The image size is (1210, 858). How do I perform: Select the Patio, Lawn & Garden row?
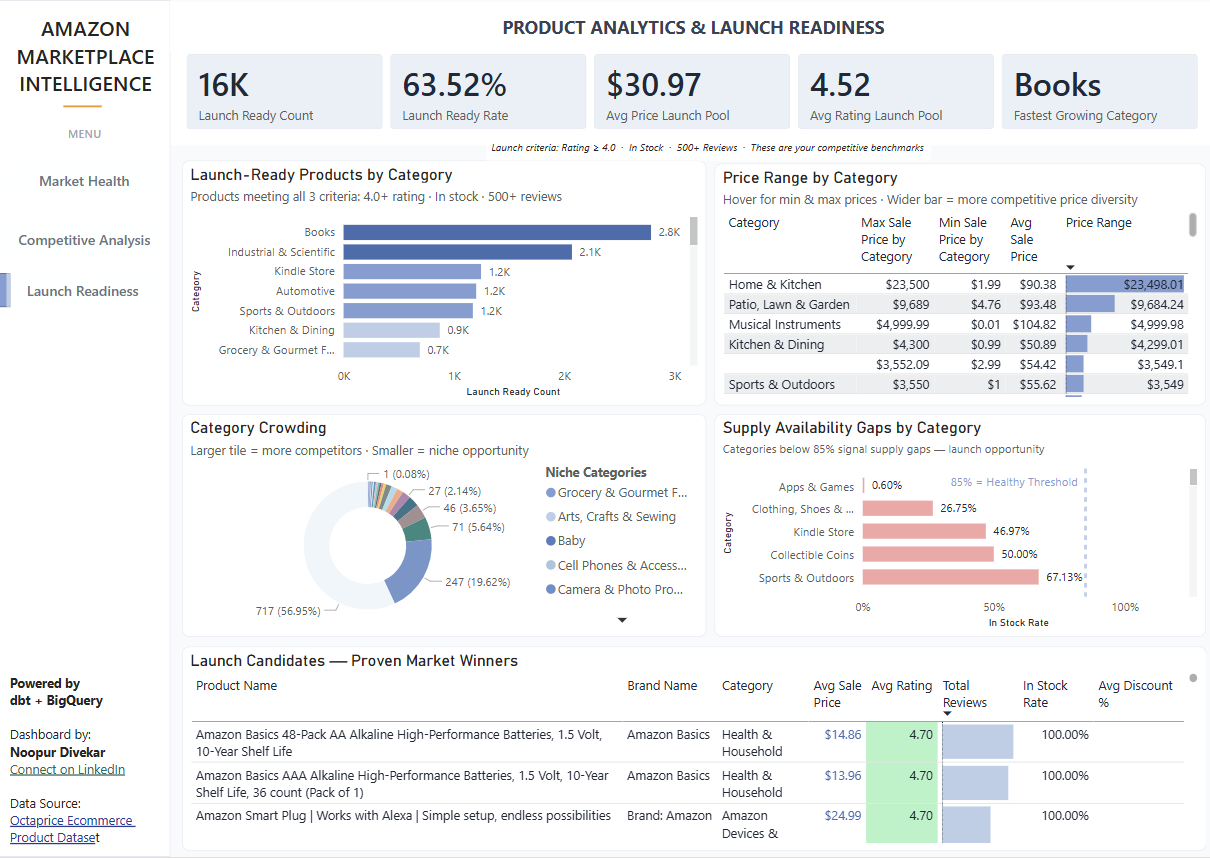[x=955, y=304]
